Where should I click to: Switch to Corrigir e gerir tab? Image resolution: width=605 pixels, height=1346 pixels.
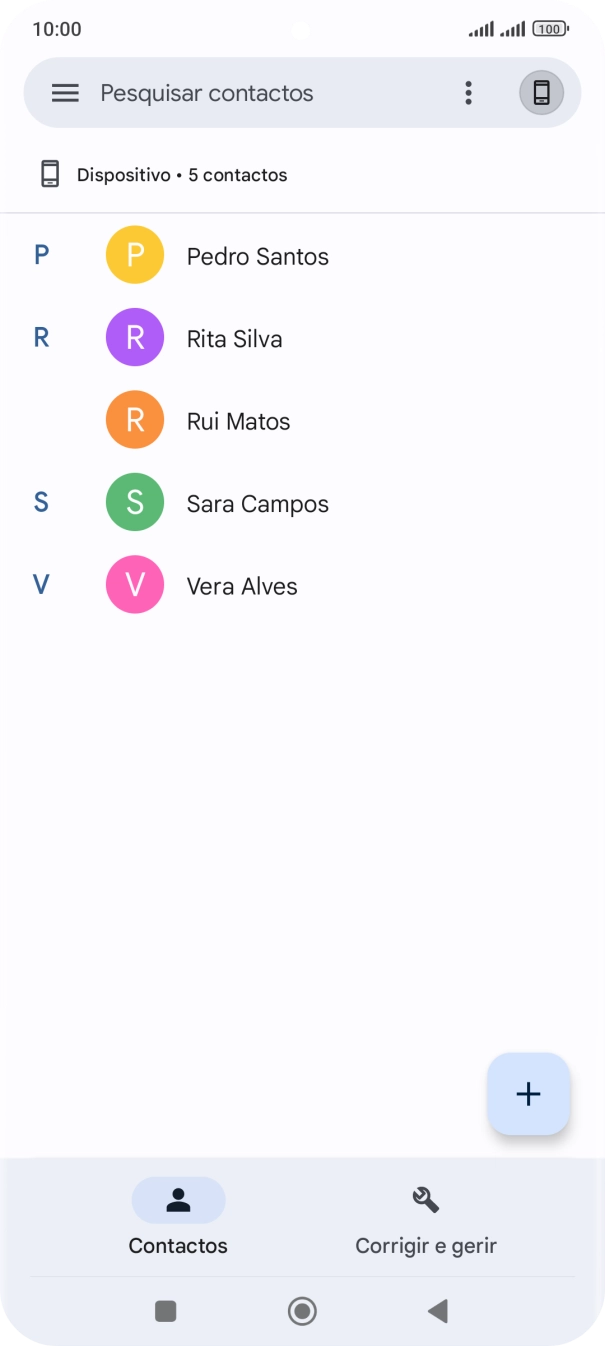[x=426, y=1216]
